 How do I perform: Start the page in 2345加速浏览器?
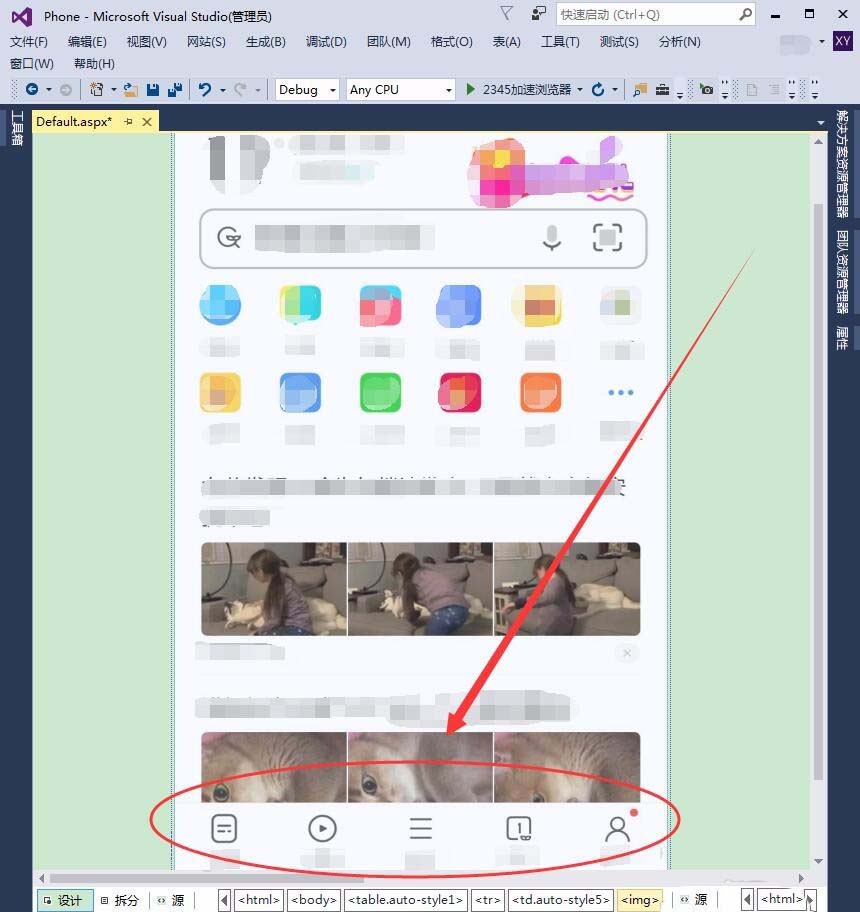pos(469,89)
